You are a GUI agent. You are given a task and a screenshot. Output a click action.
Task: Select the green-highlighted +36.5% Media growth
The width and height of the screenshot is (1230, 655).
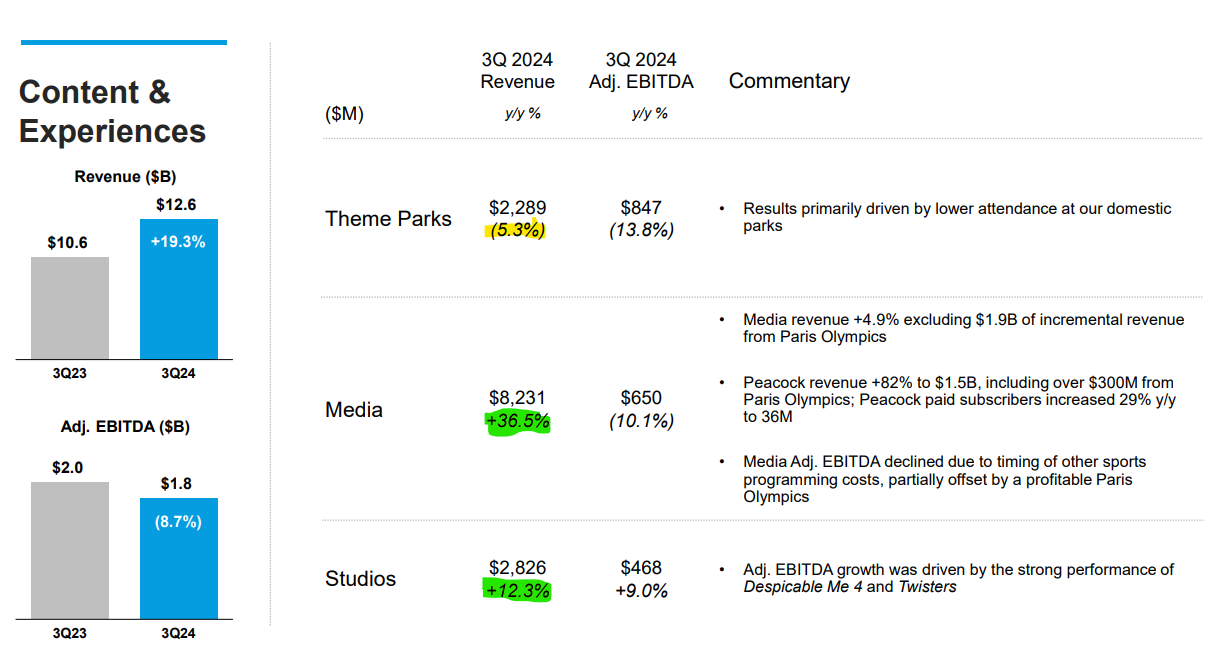coord(518,421)
